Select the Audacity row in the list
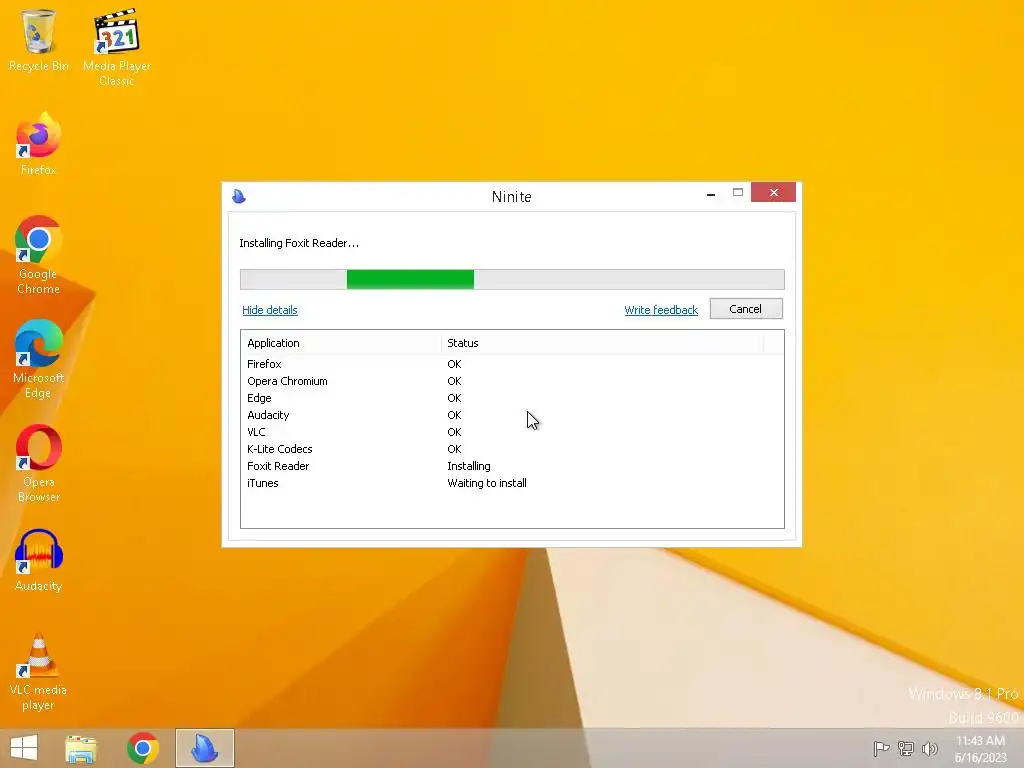The width and height of the screenshot is (1024, 768). coord(512,415)
